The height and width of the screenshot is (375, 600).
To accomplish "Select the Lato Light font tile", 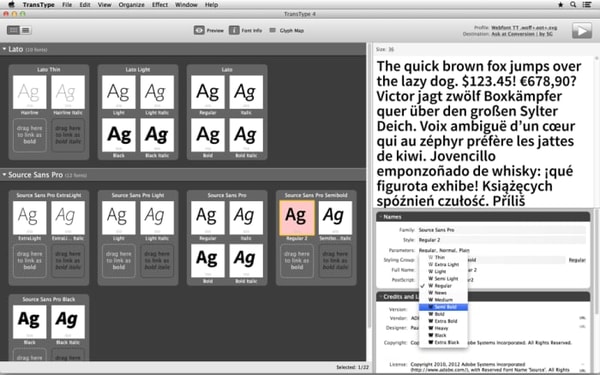I will [x=119, y=92].
